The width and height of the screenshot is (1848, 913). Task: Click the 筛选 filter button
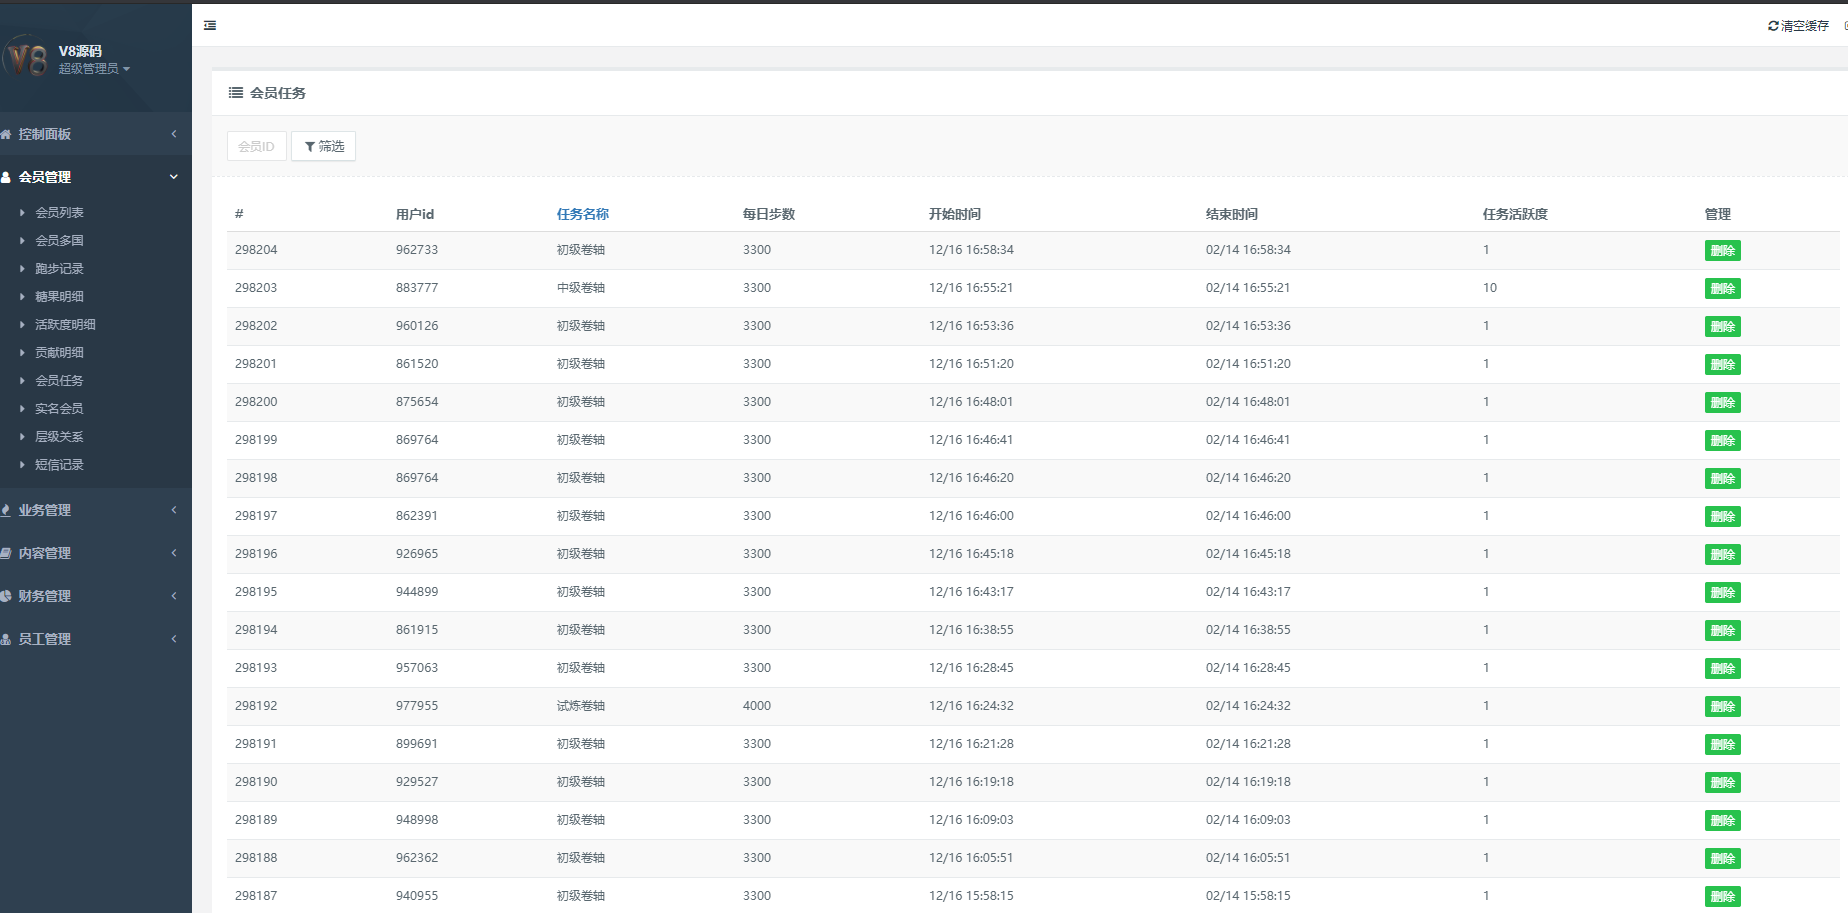(323, 146)
